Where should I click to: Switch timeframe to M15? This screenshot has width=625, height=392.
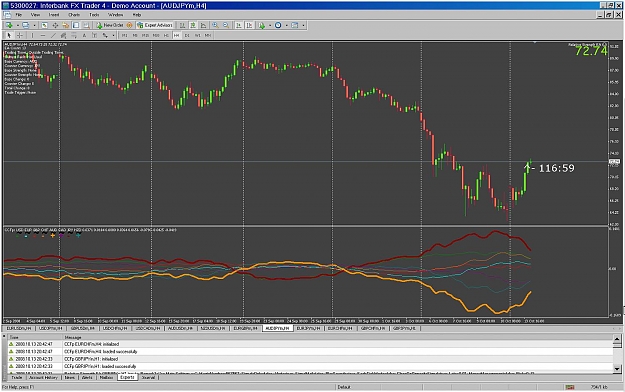pos(145,35)
